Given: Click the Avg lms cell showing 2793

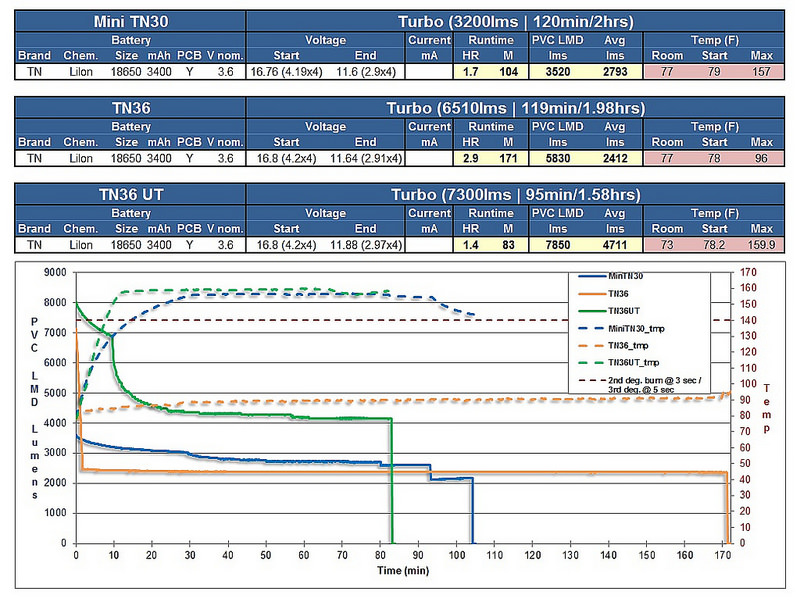Looking at the screenshot, I should pos(612,71).
